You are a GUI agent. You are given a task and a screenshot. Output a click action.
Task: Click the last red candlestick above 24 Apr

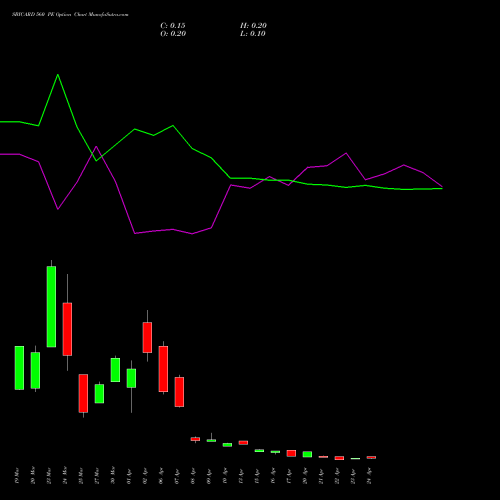(x=371, y=457)
